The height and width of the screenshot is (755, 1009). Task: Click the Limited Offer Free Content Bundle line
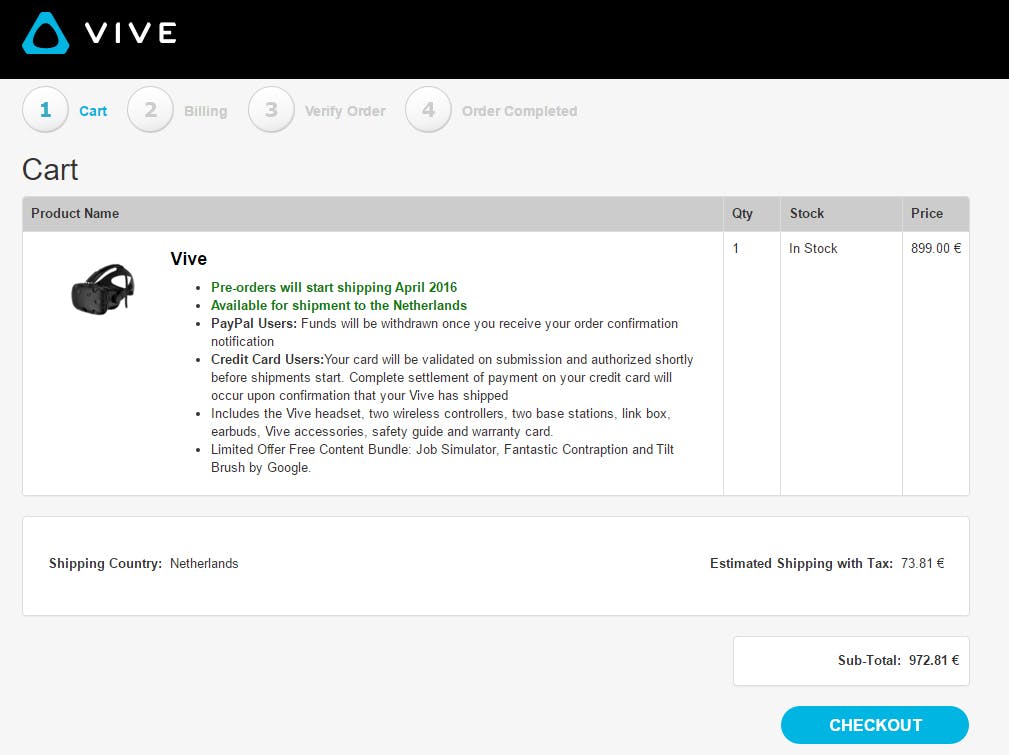[x=443, y=458]
